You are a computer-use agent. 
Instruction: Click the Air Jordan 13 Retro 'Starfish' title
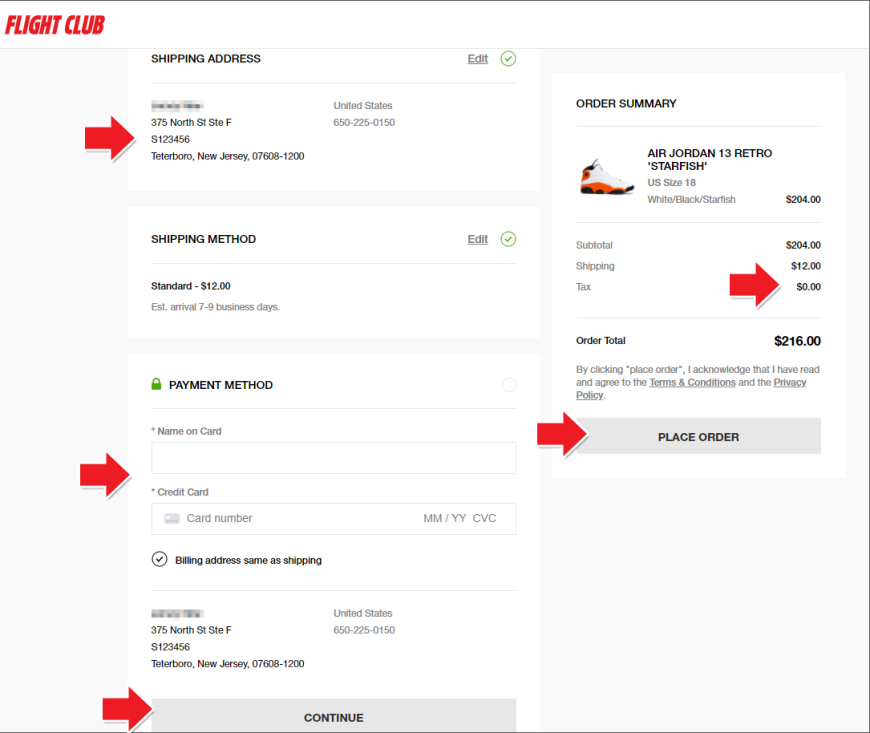coord(710,160)
